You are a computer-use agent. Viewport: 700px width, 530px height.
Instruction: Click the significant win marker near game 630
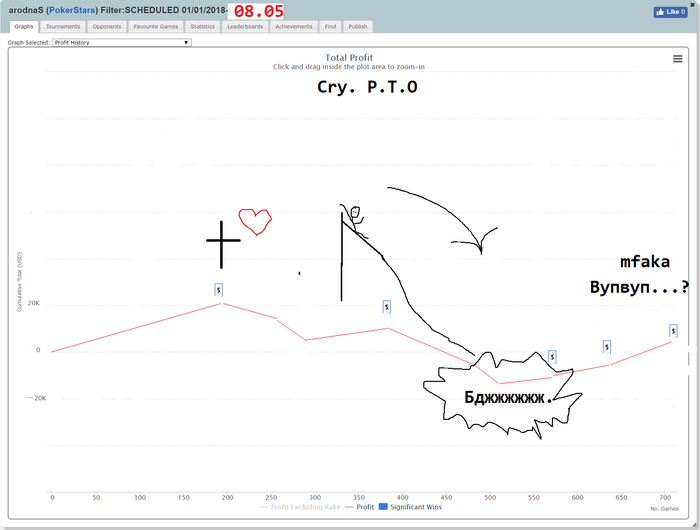tap(606, 346)
